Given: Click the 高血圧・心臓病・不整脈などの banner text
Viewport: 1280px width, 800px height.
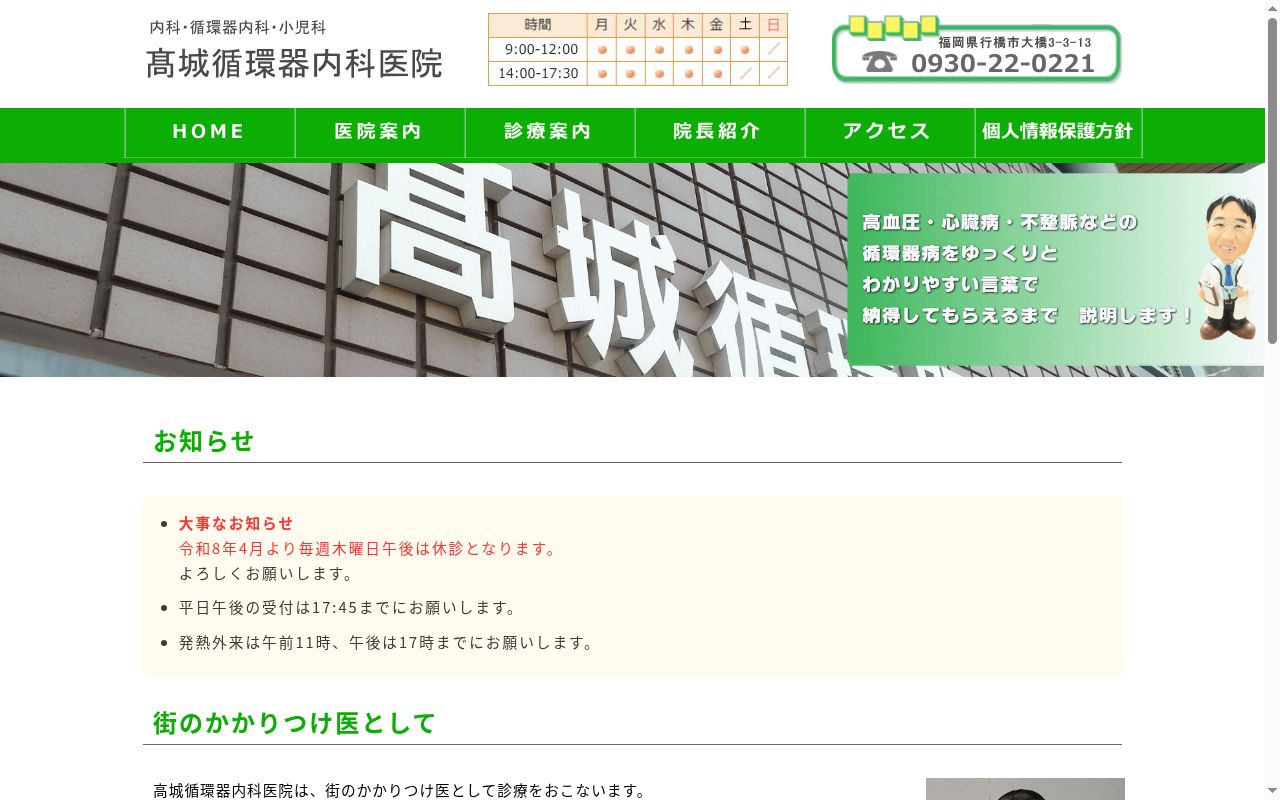Looking at the screenshot, I should coord(1000,222).
